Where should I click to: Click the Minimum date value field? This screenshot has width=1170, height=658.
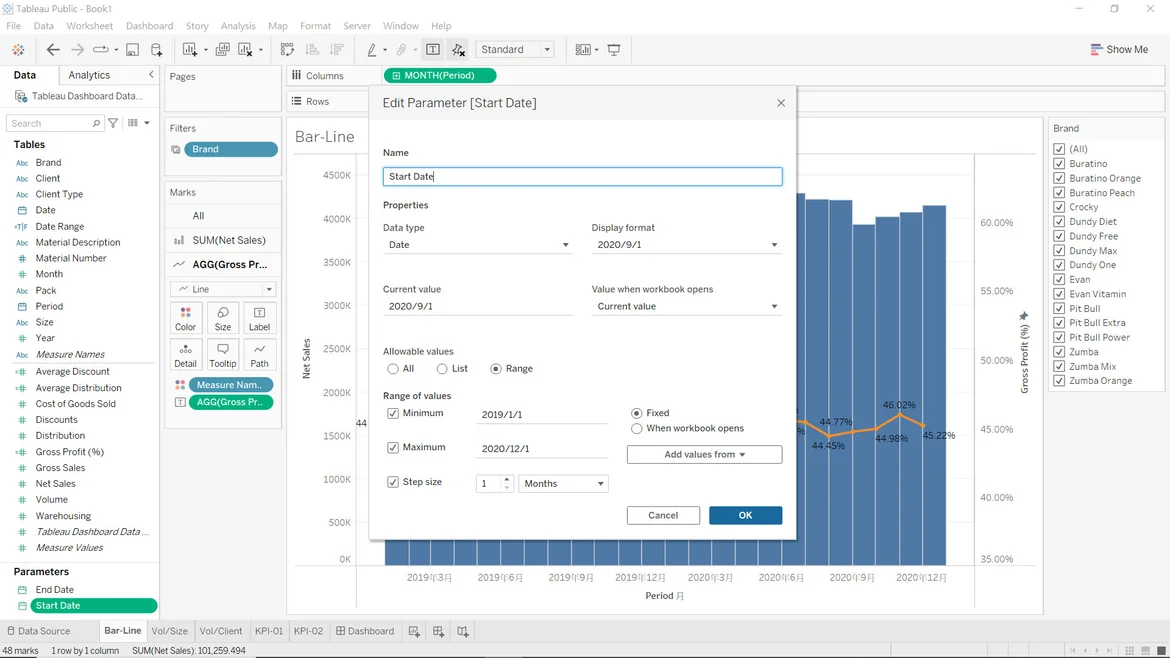(543, 415)
